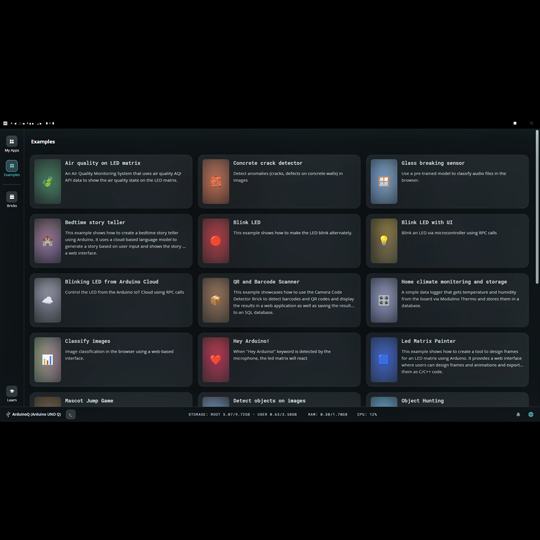Select the Glass breaking sensor example
The width and height of the screenshot is (540, 540).
tap(447, 181)
